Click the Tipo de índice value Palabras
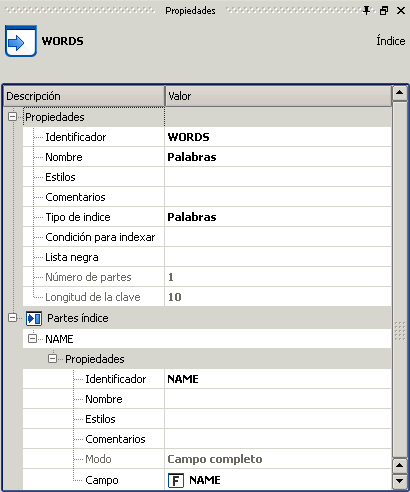Viewport: 410px width, 492px height. [x=278, y=217]
